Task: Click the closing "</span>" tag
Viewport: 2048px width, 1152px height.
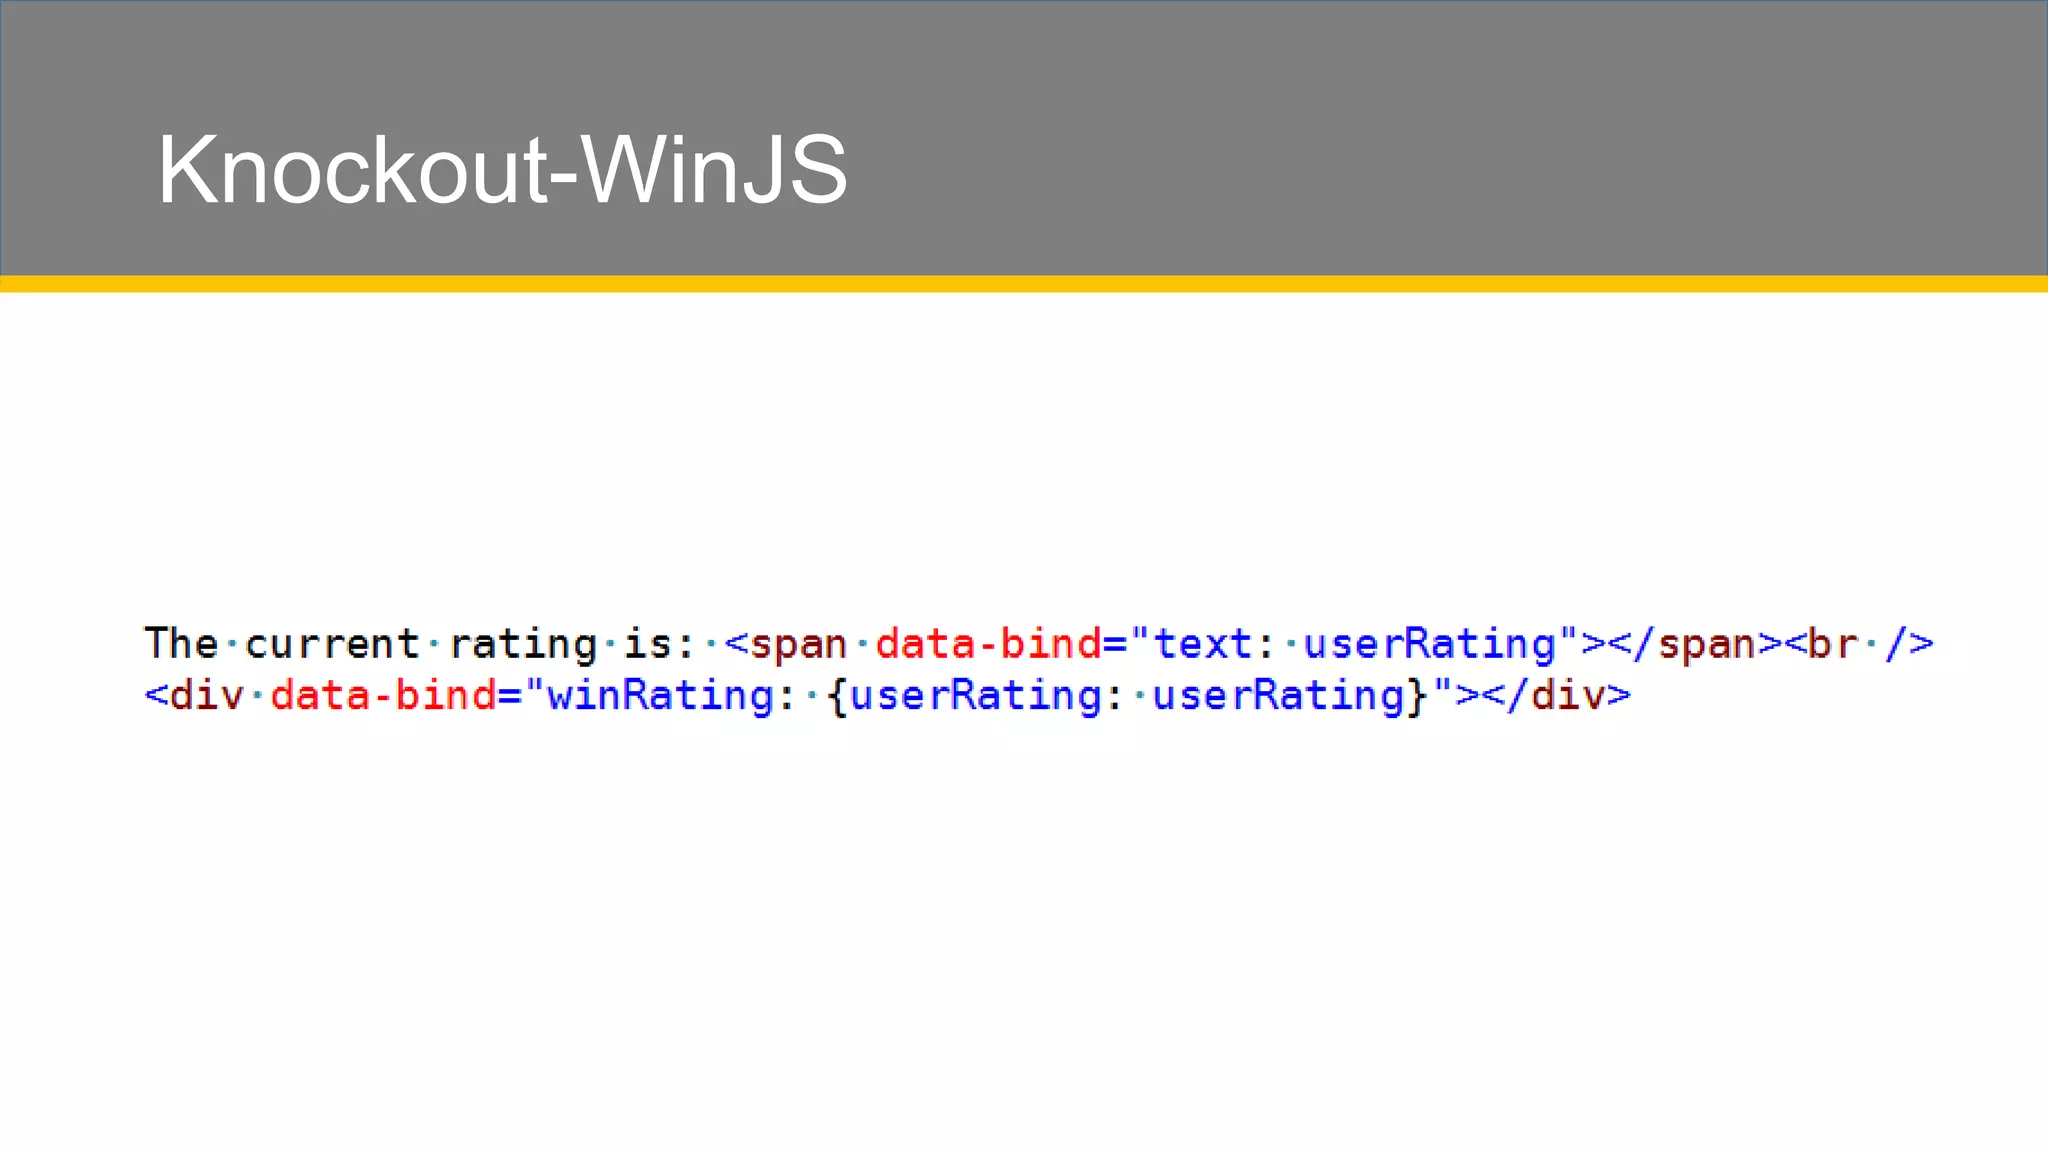Action: click(x=1696, y=644)
